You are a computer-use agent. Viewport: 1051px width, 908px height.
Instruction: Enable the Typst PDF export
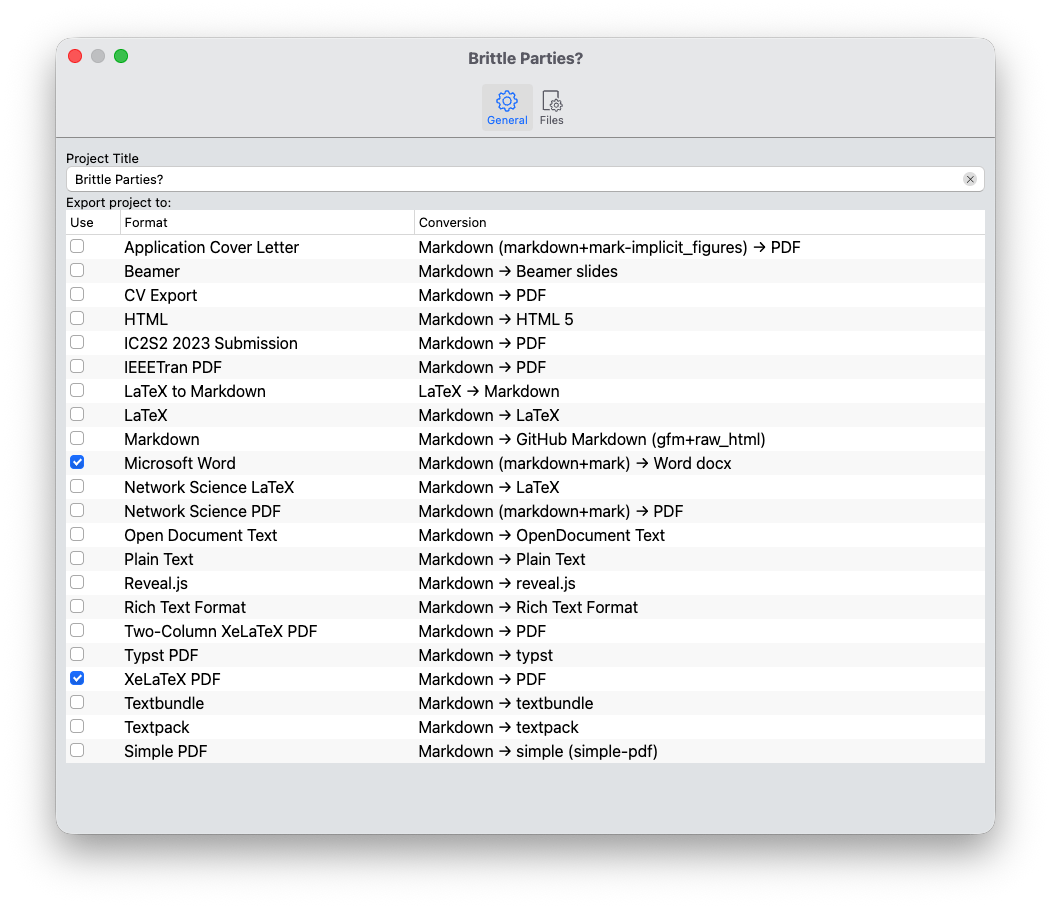pyautogui.click(x=77, y=654)
